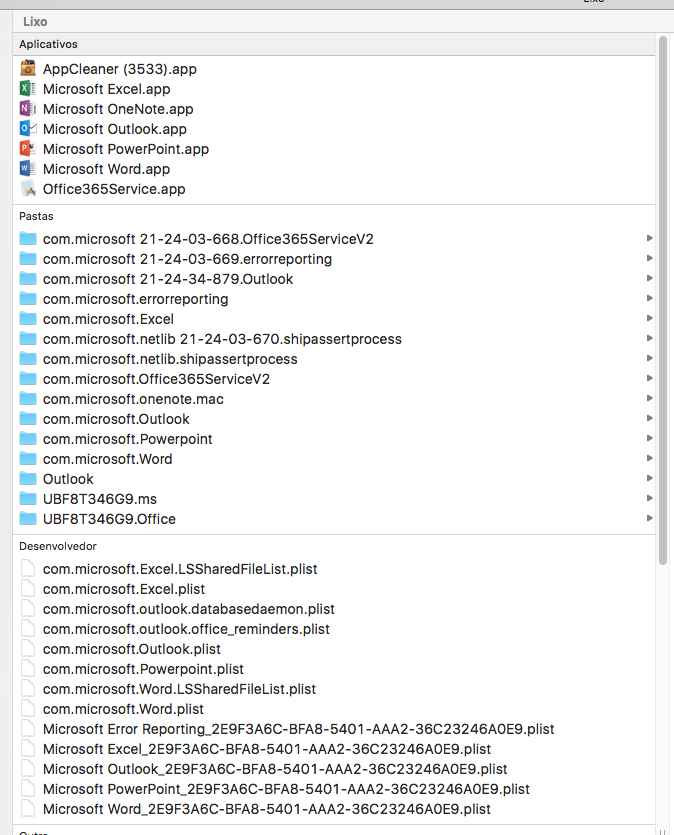
Task: Expand the UBF8T346G9.Office folder arrow
Action: tap(649, 519)
